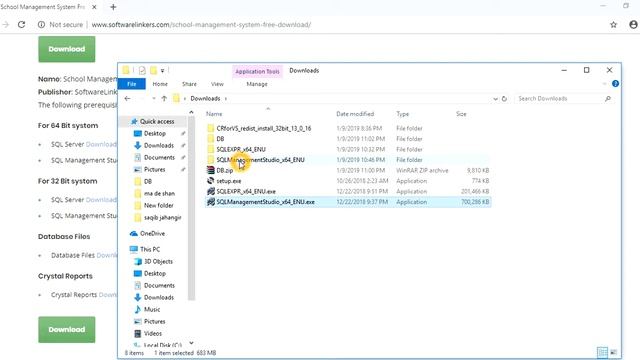Open the saqib jahangir folder
The height and width of the screenshot is (360, 640).
[162, 218]
